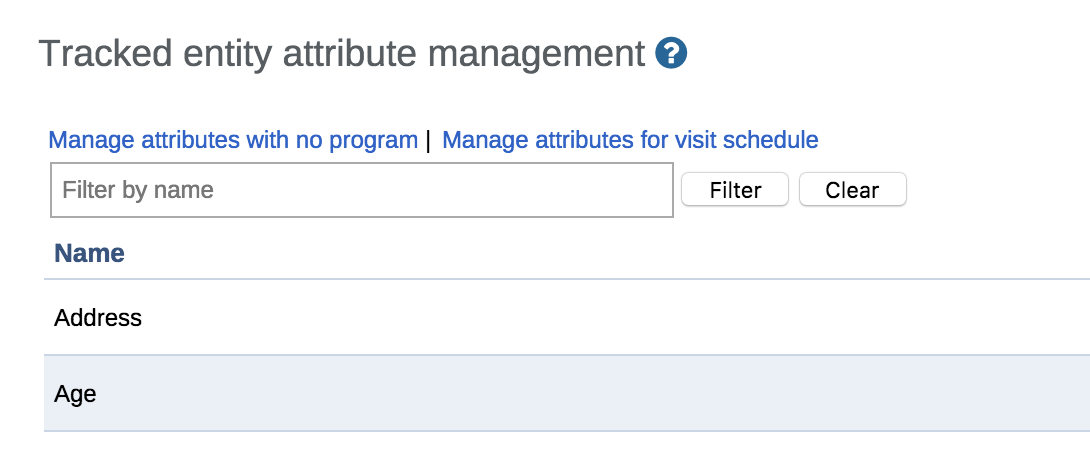
Task: Click the Address attribute name text
Action: [x=98, y=318]
